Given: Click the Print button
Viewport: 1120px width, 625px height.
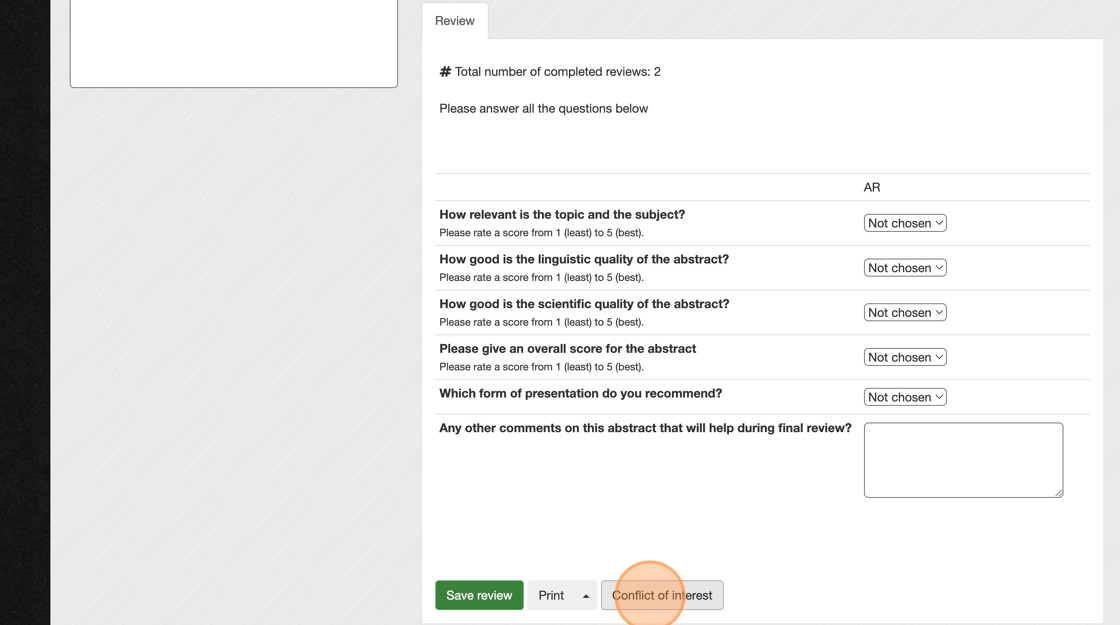Looking at the screenshot, I should [551, 596].
